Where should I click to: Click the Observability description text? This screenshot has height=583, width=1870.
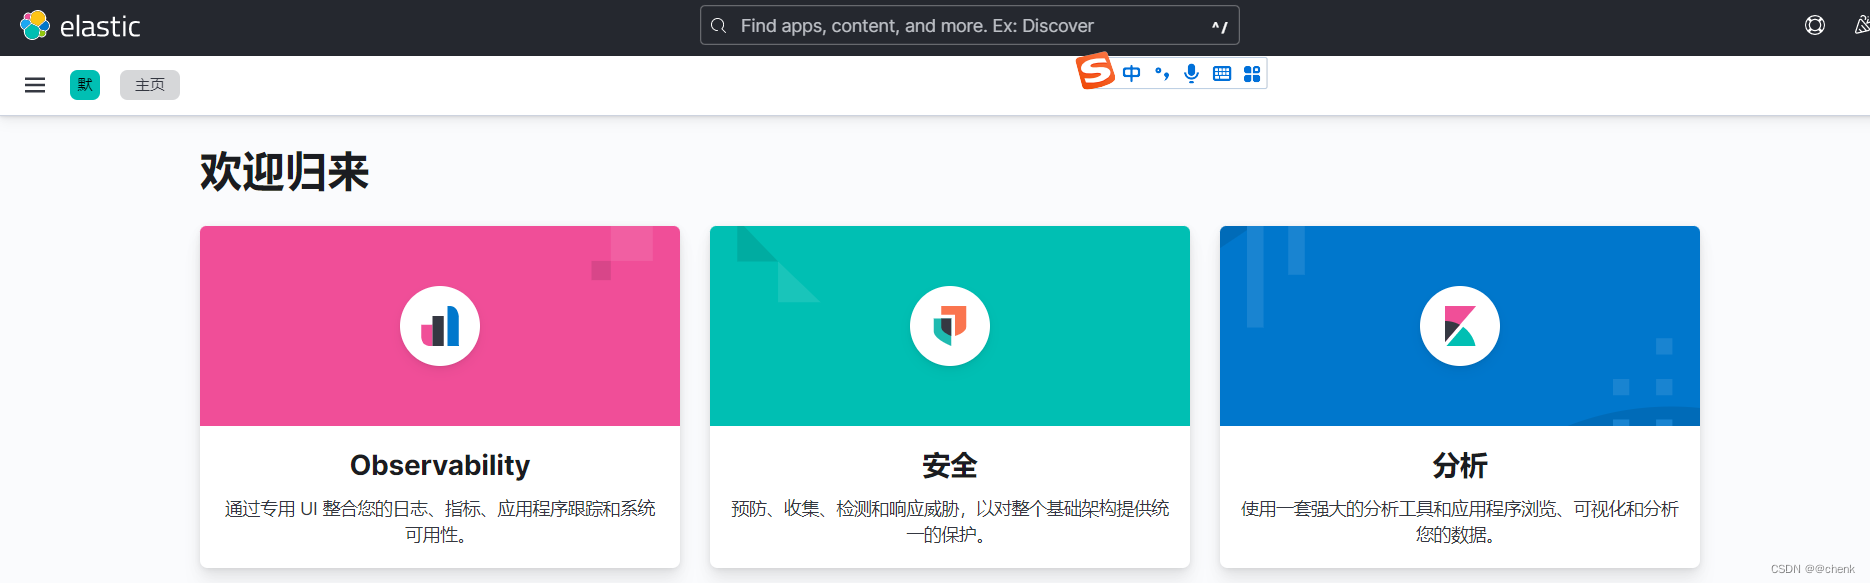(x=440, y=522)
